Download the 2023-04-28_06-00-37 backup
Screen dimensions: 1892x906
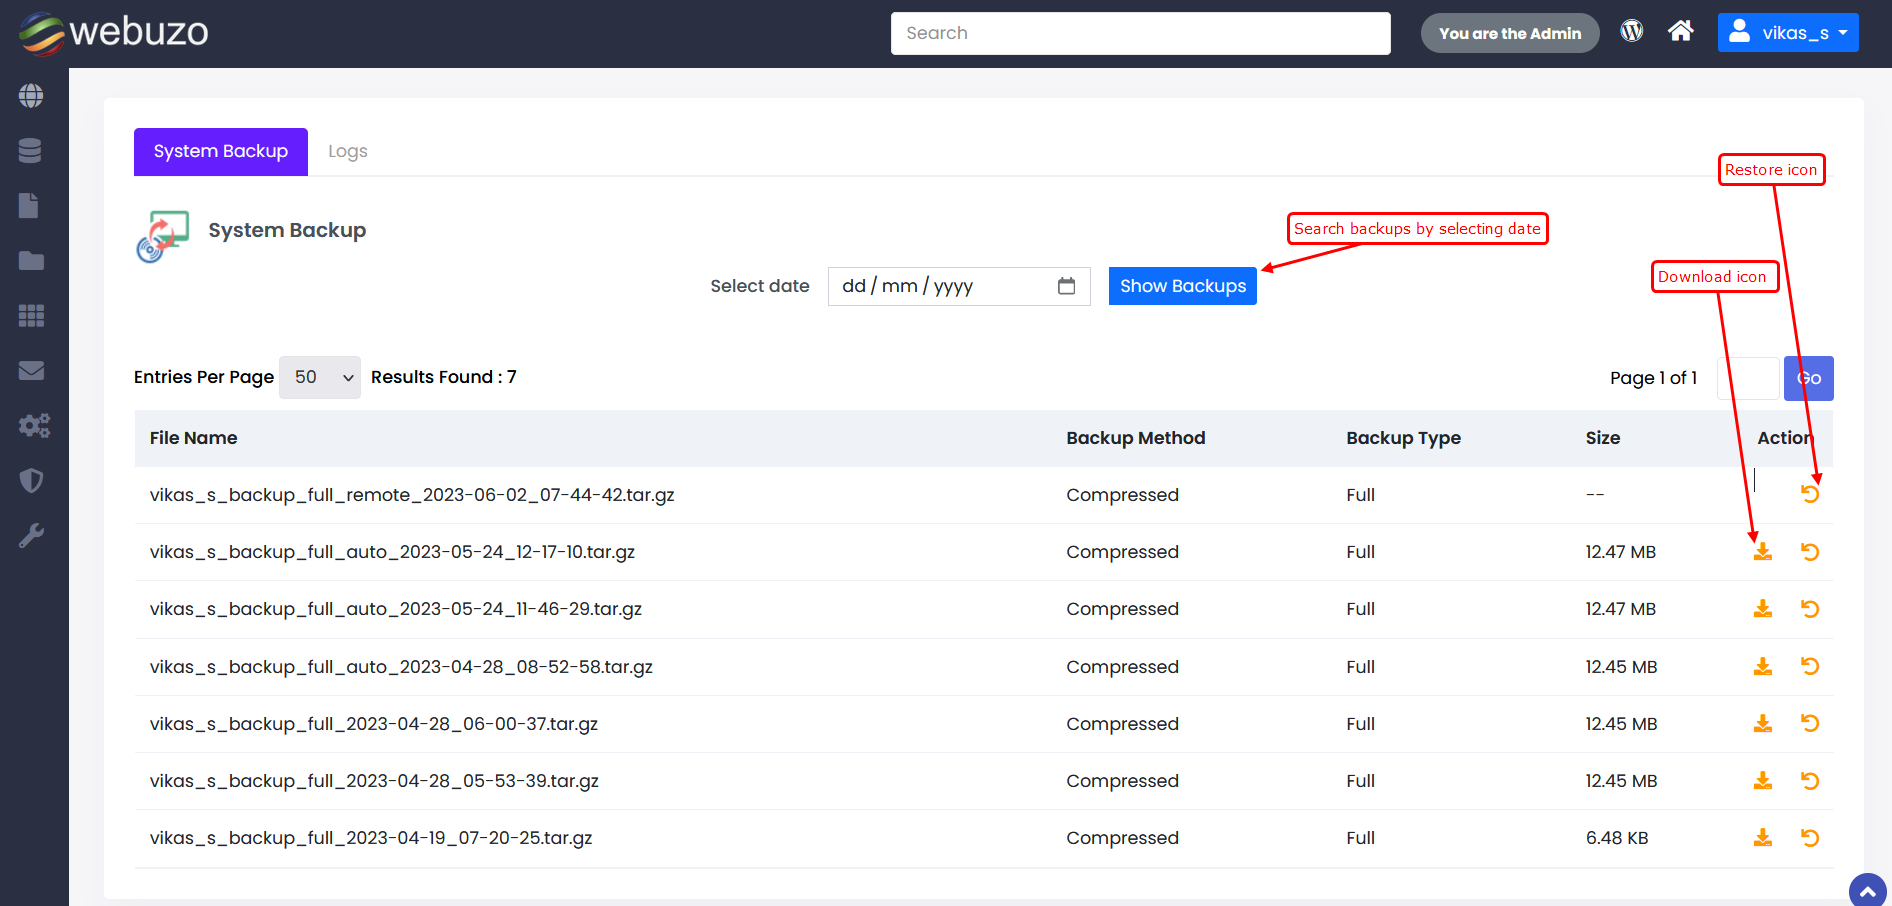(1762, 724)
